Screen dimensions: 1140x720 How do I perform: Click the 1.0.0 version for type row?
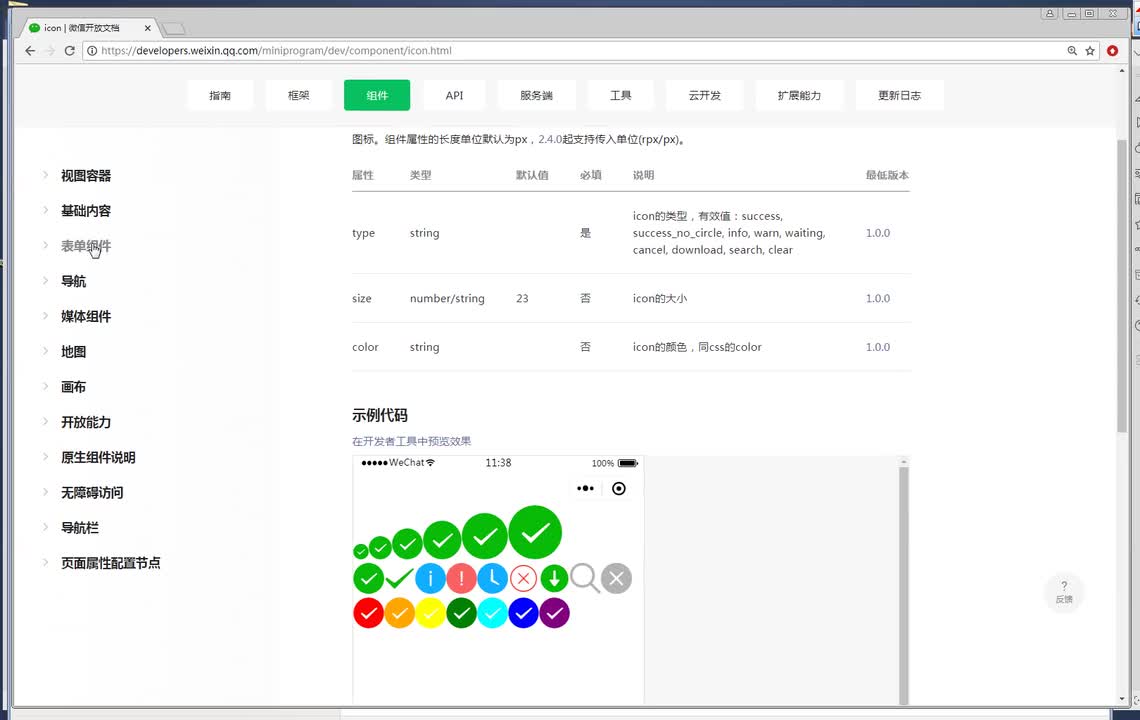[x=878, y=233]
